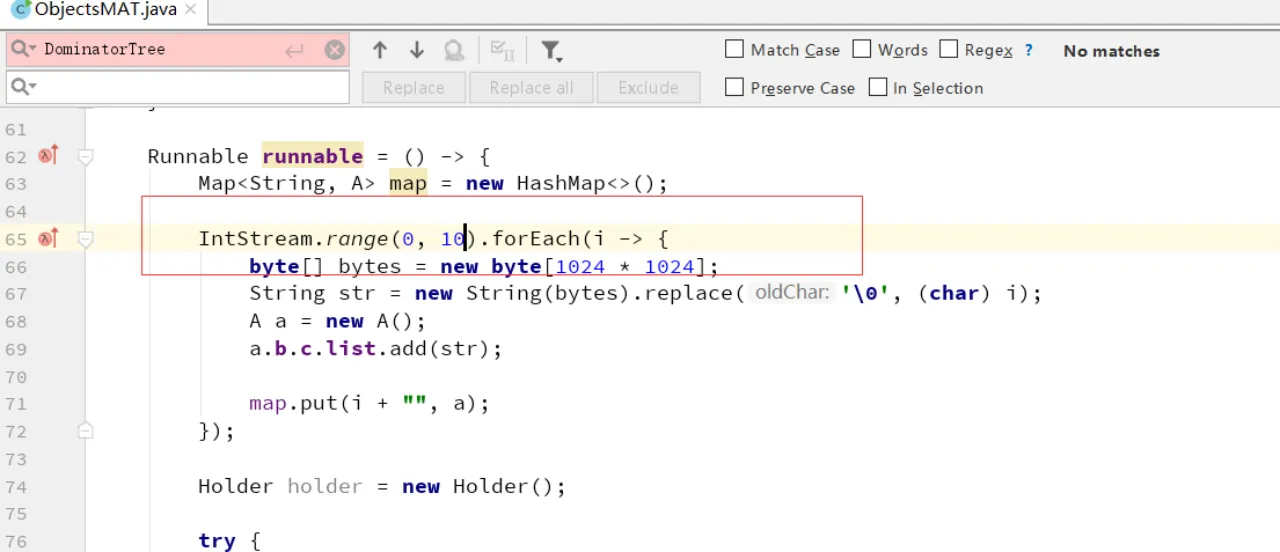The image size is (1280, 552).
Task: Enable Match Case checkbox
Action: (x=734, y=49)
